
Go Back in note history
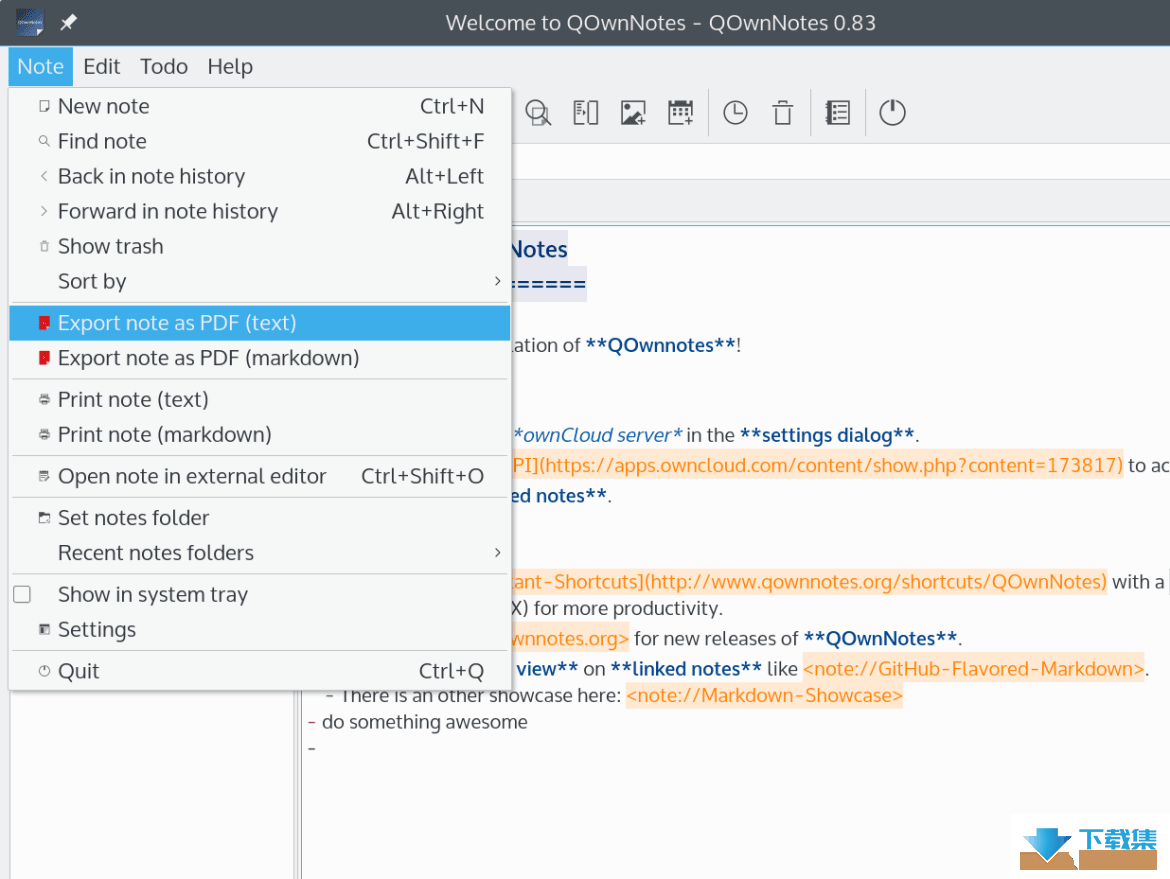pos(260,176)
